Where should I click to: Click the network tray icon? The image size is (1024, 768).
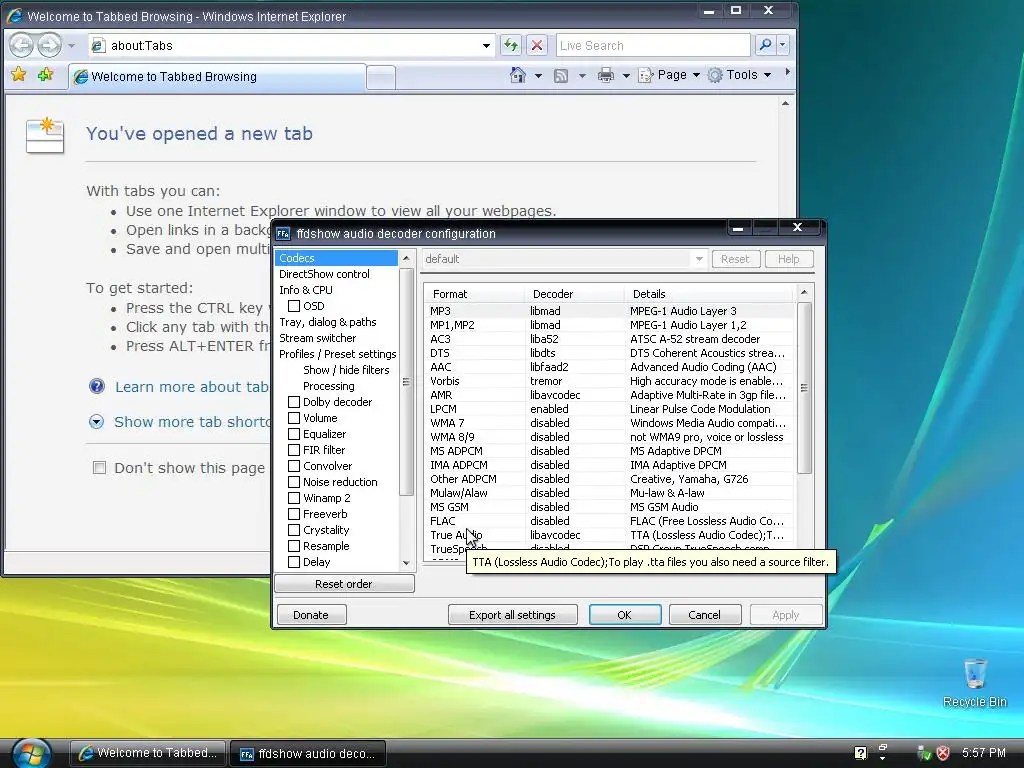pyautogui.click(x=923, y=753)
